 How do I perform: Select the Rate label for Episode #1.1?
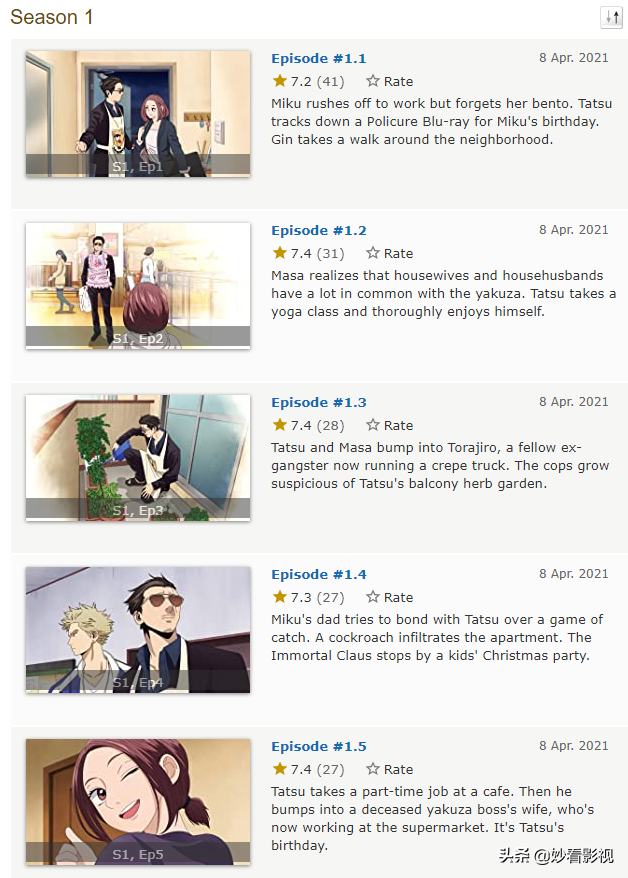399,82
